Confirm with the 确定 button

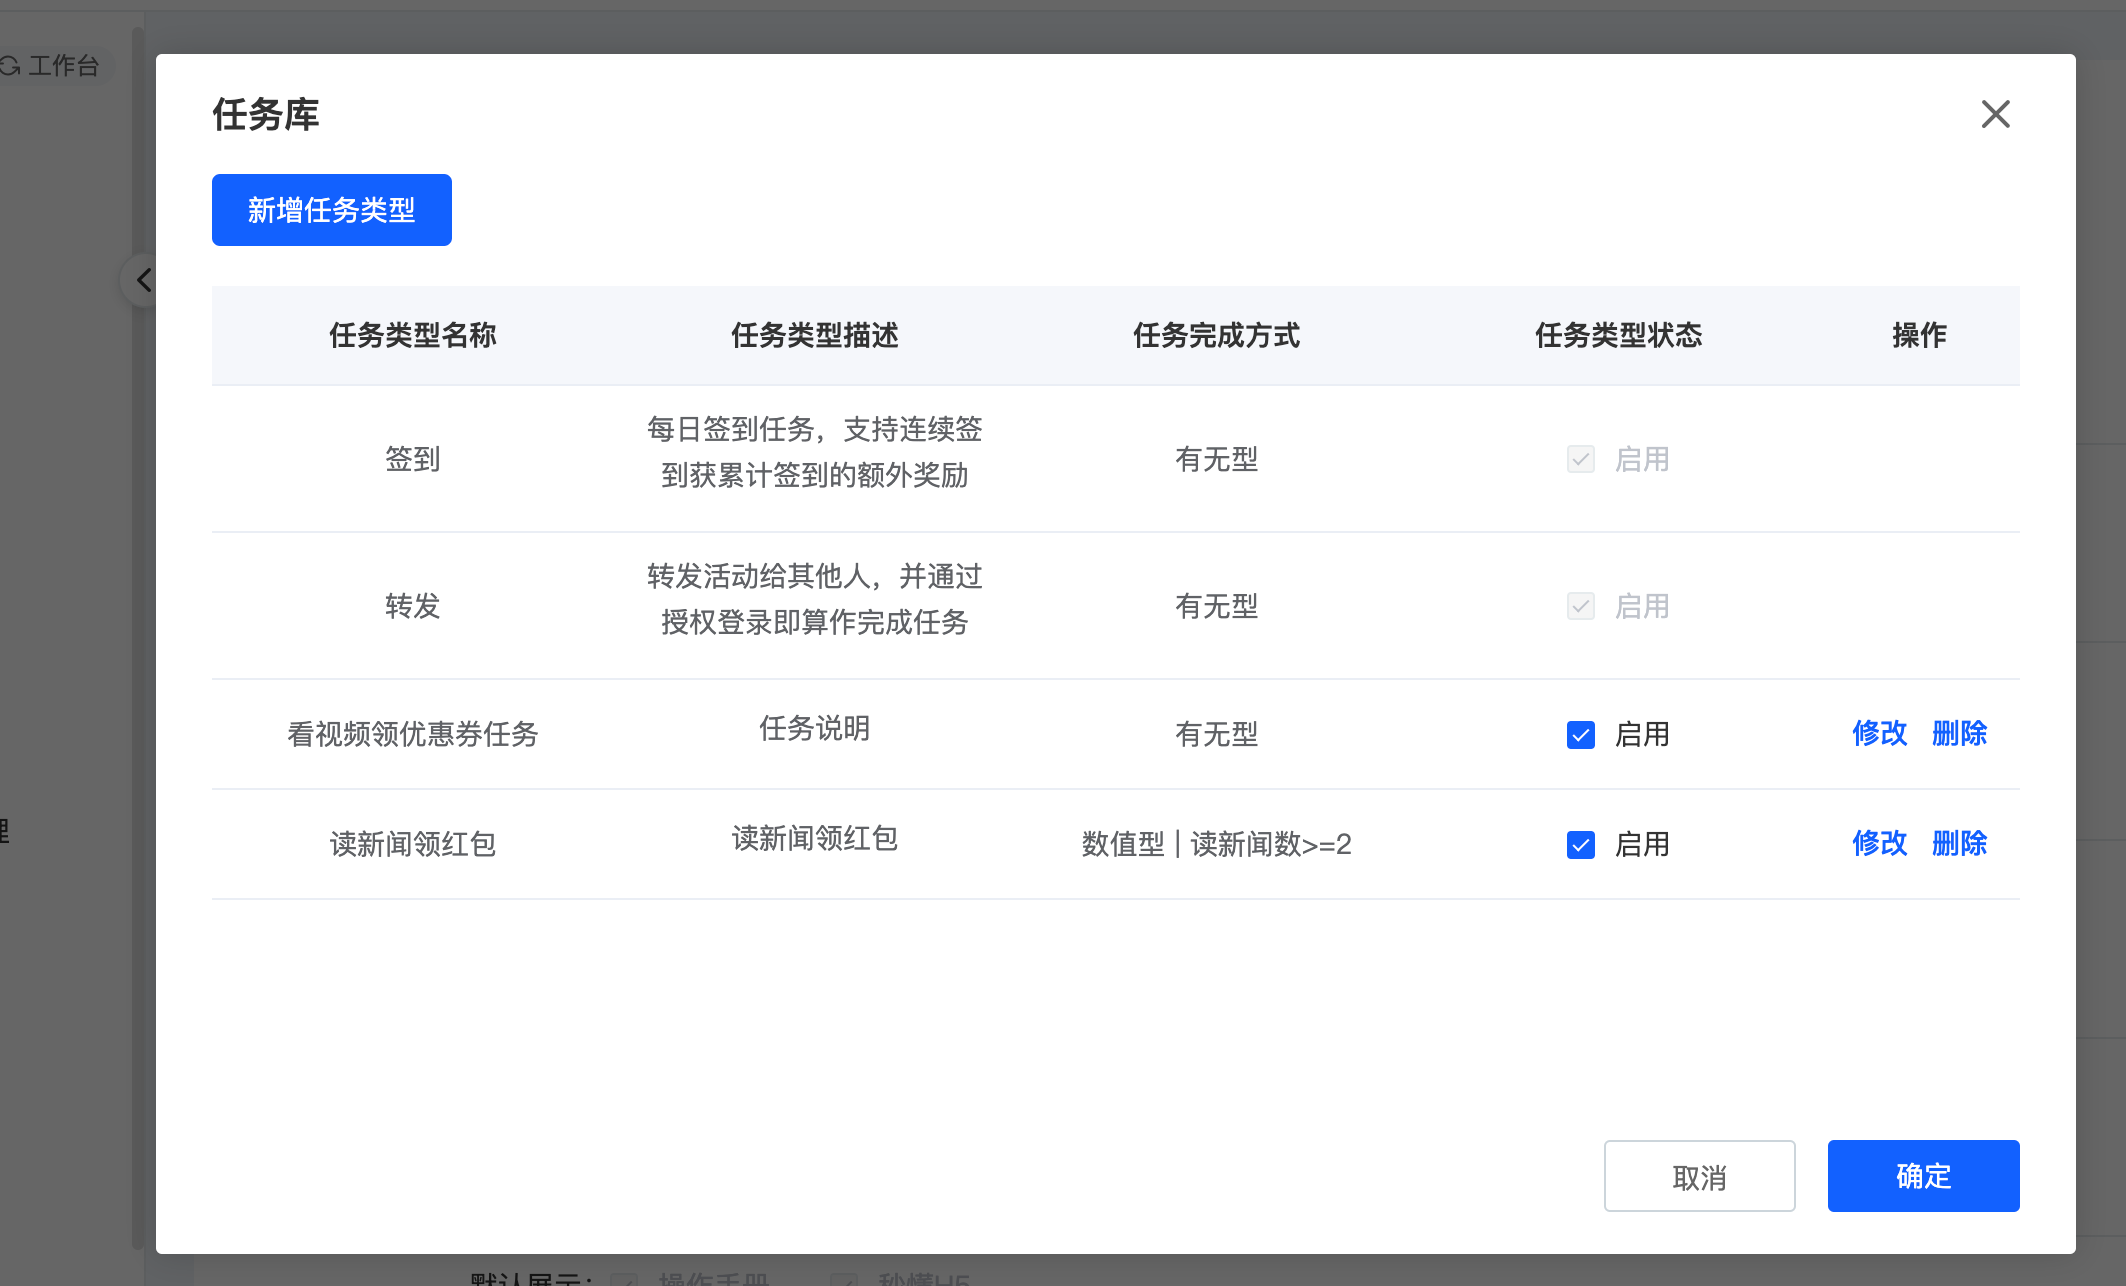click(x=1923, y=1176)
